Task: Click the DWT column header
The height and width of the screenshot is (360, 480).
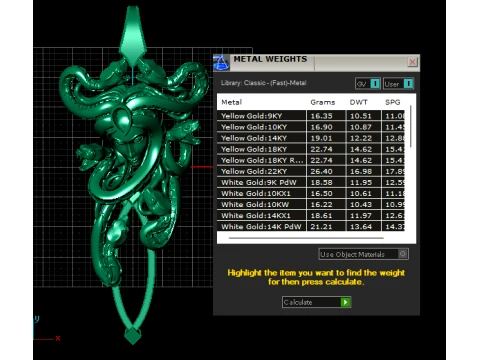Action: point(358,102)
